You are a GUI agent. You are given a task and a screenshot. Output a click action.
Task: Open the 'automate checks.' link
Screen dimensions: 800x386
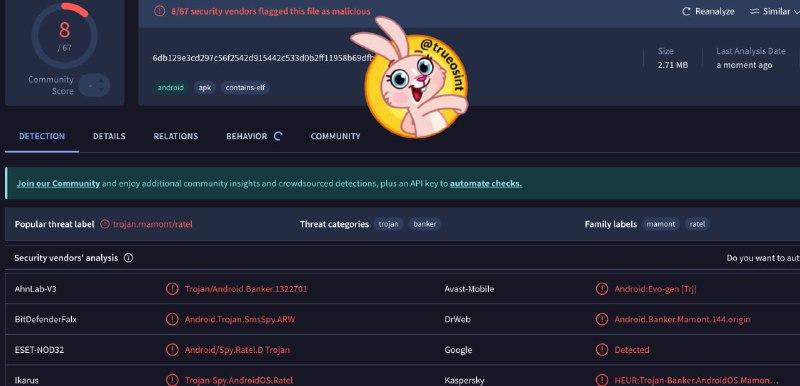[x=486, y=184]
